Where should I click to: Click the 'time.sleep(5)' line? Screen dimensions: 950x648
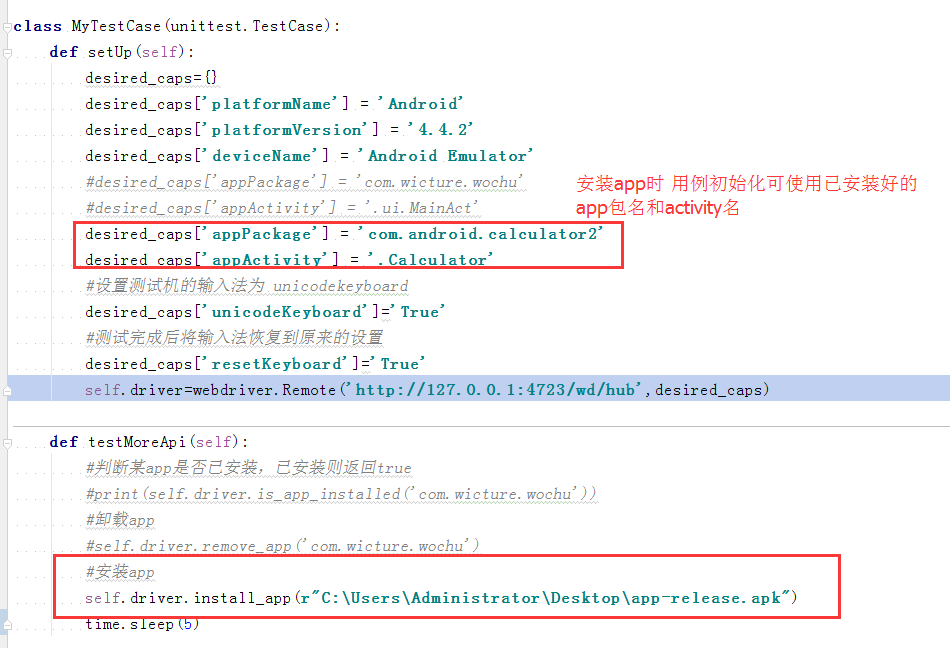pos(142,624)
